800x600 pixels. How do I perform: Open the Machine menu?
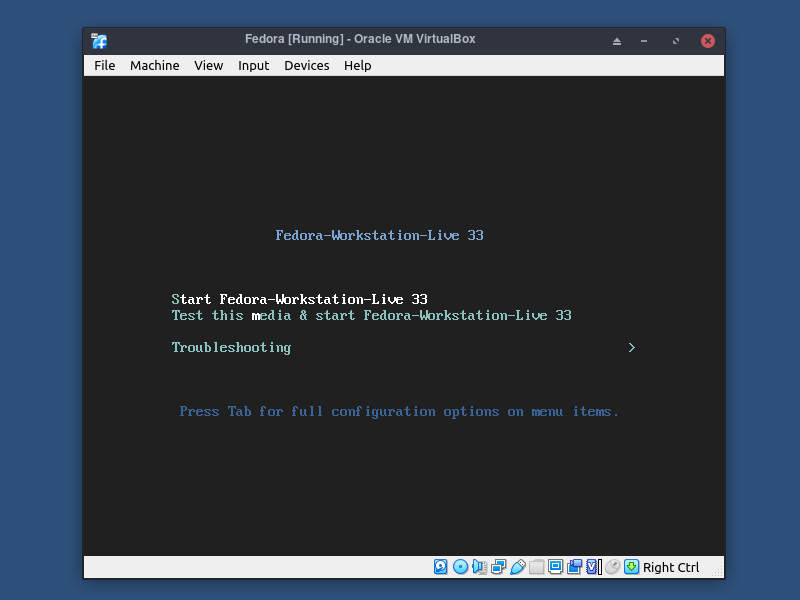click(154, 65)
